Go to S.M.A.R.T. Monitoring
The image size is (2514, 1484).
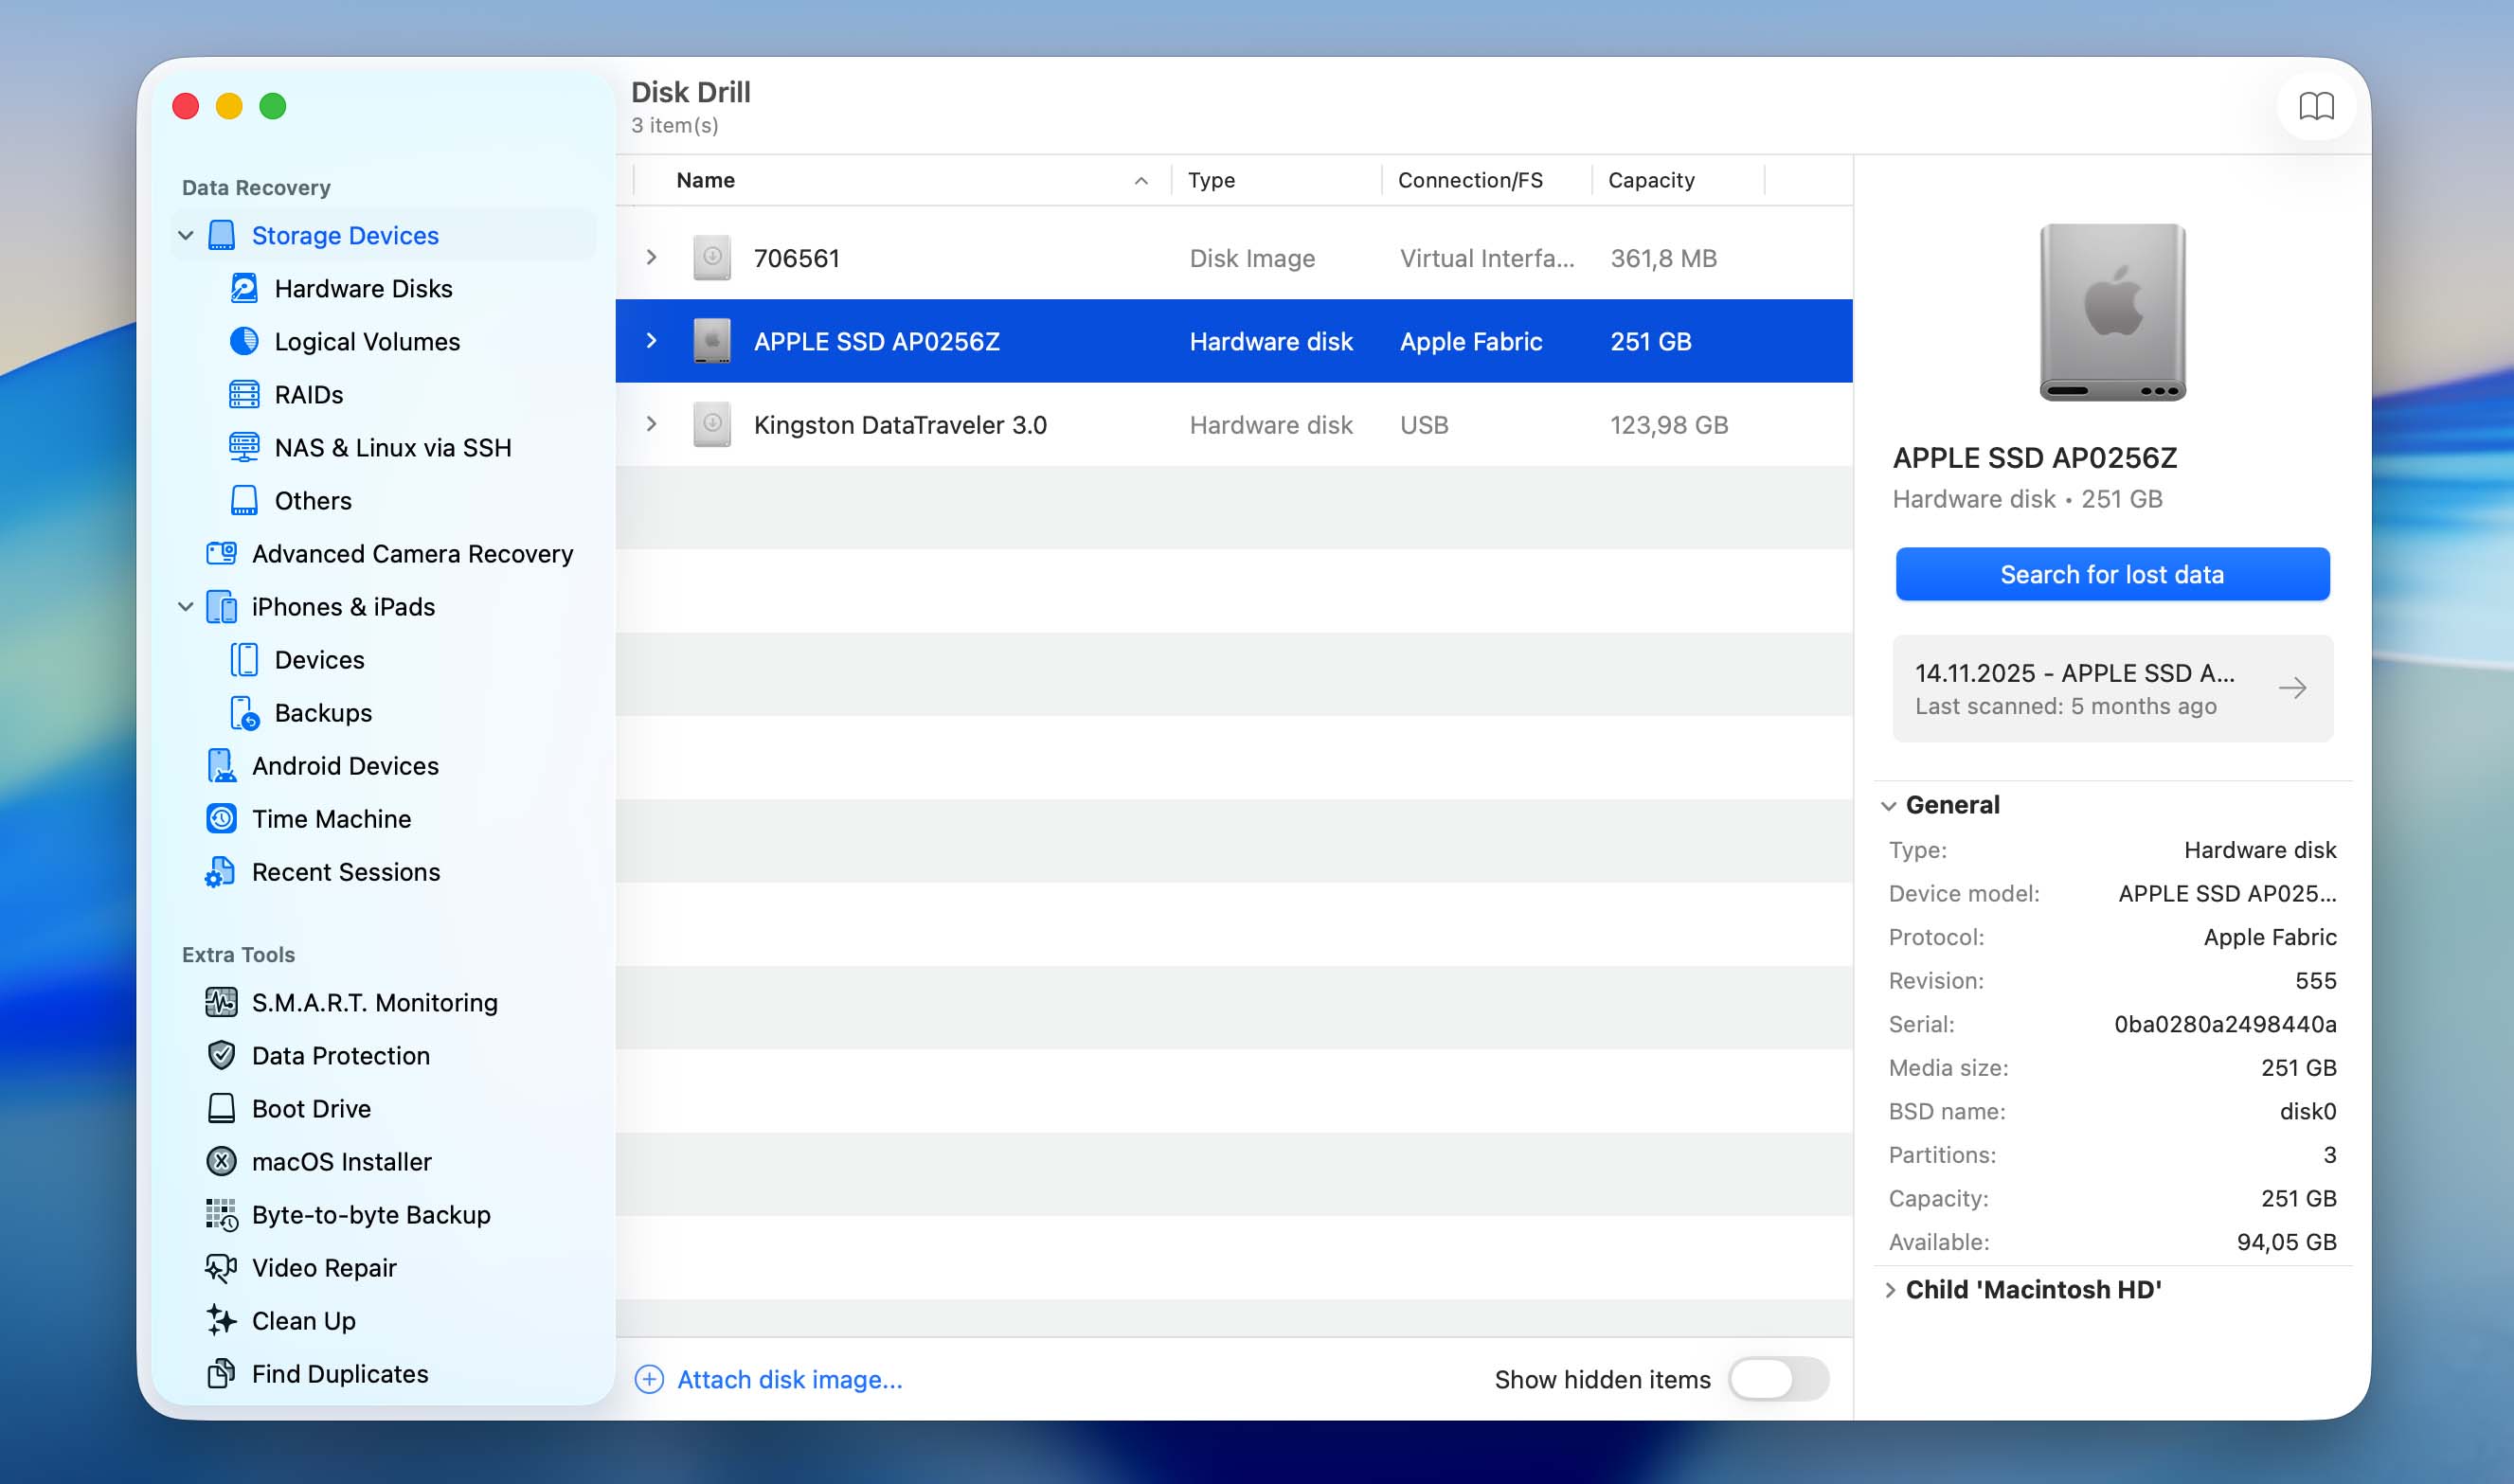point(374,1002)
